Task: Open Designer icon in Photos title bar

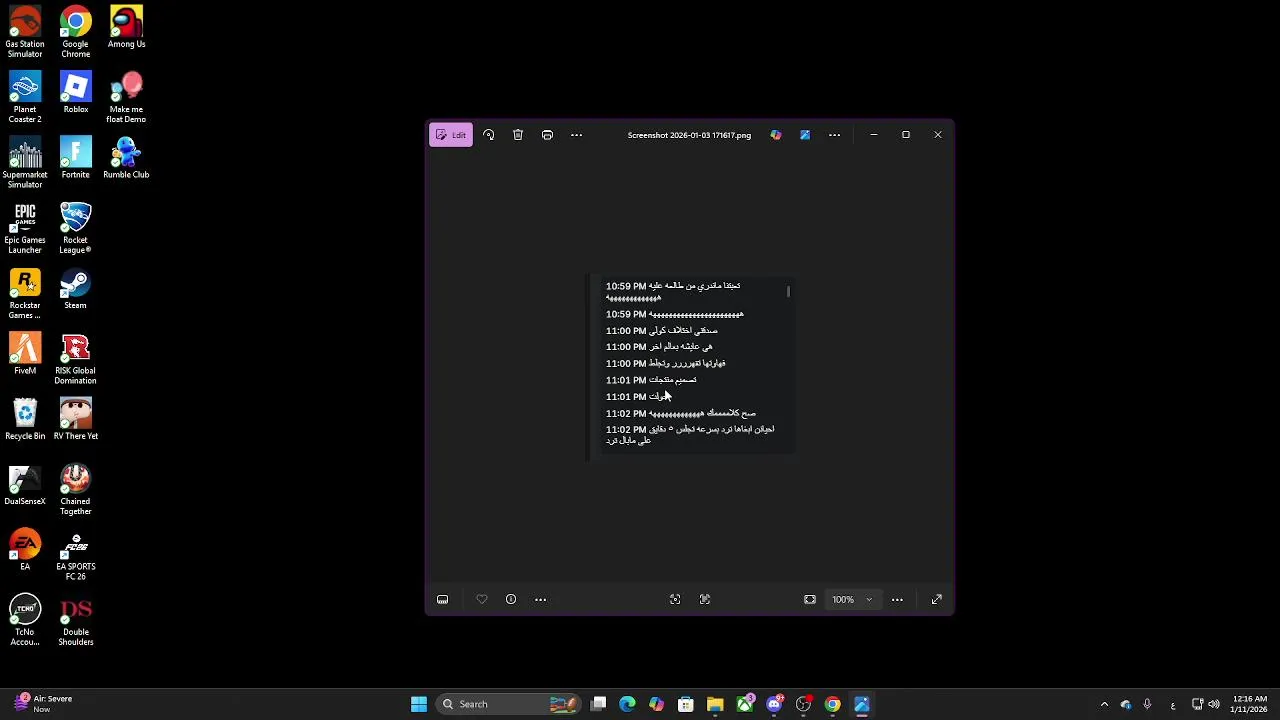Action: click(x=805, y=135)
